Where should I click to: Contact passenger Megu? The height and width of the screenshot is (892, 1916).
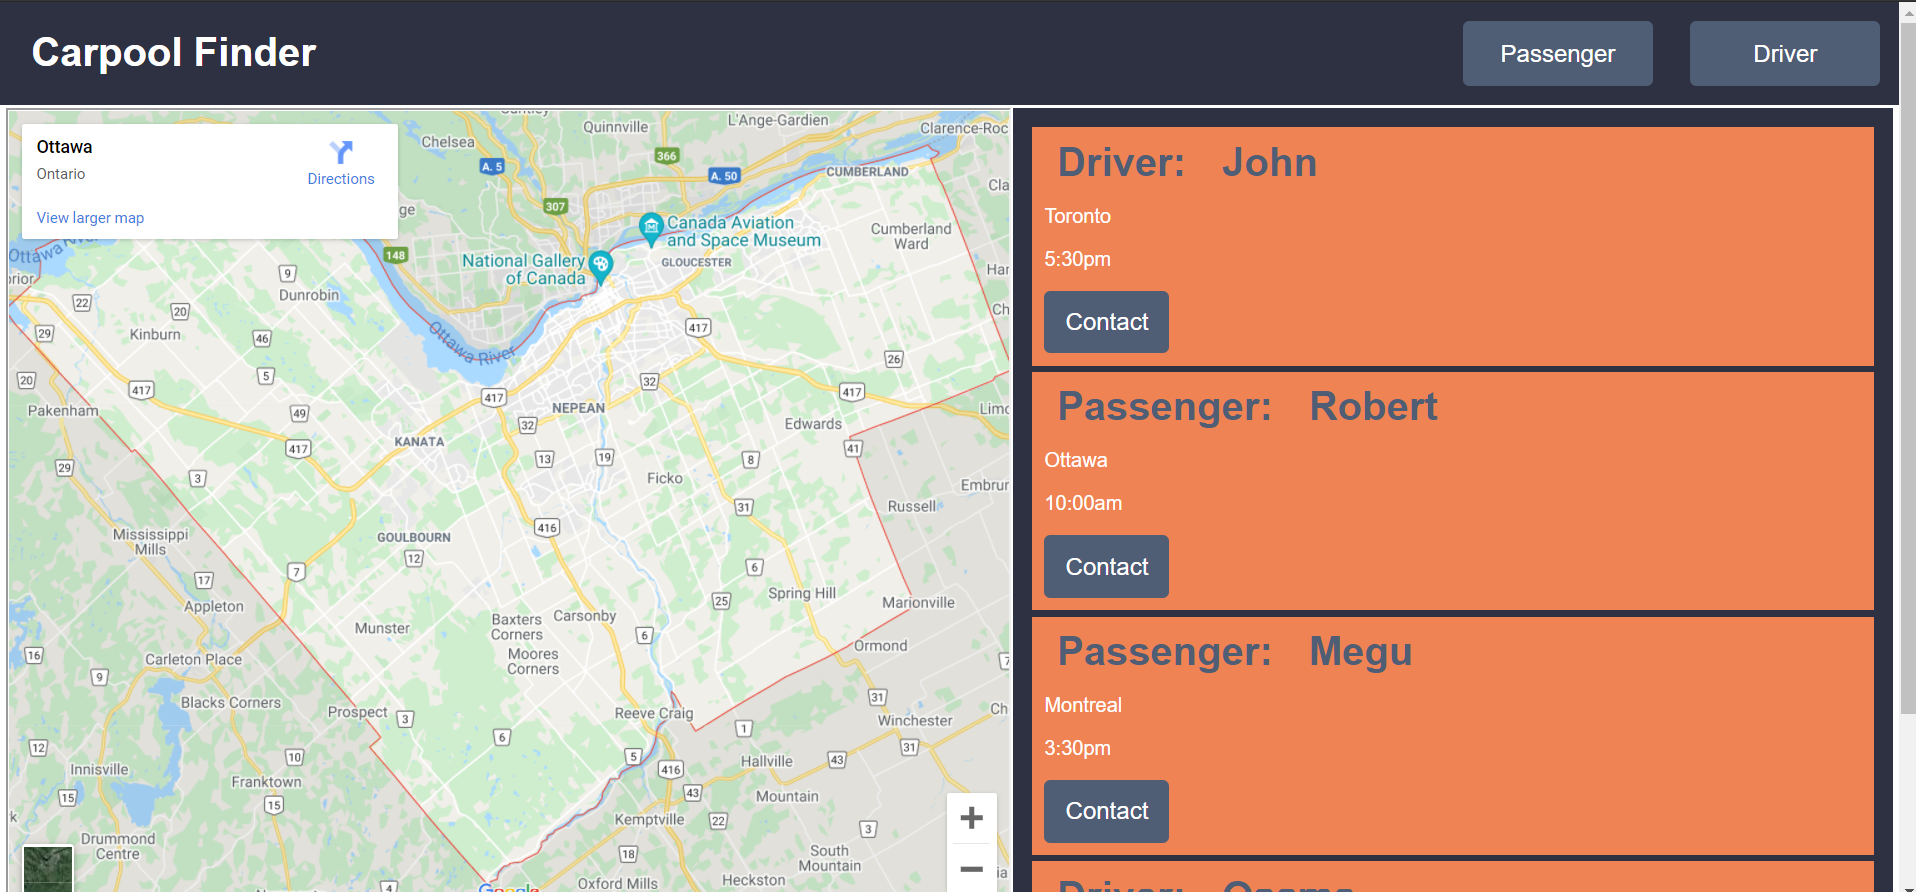(1106, 811)
